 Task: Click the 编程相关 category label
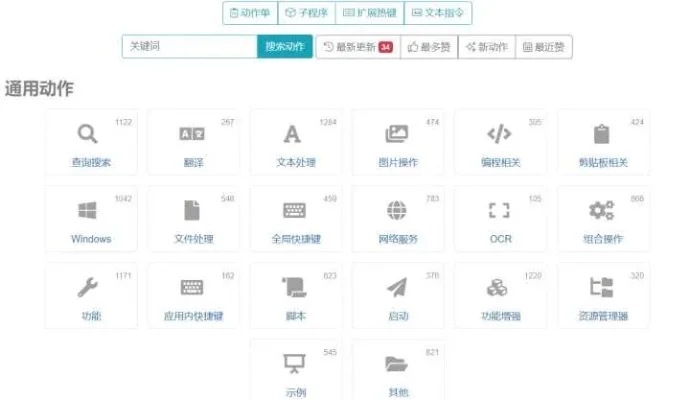click(501, 162)
